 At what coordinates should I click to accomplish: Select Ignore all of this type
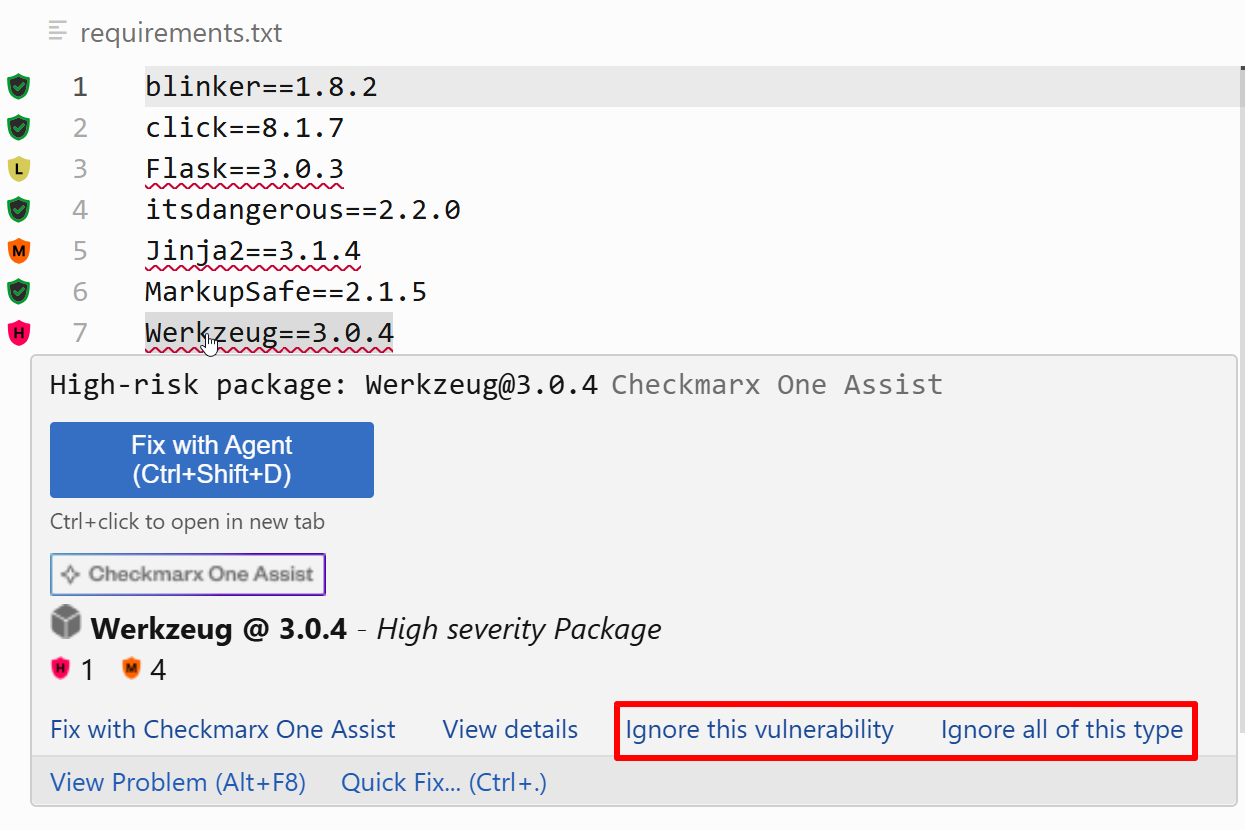tap(1062, 730)
